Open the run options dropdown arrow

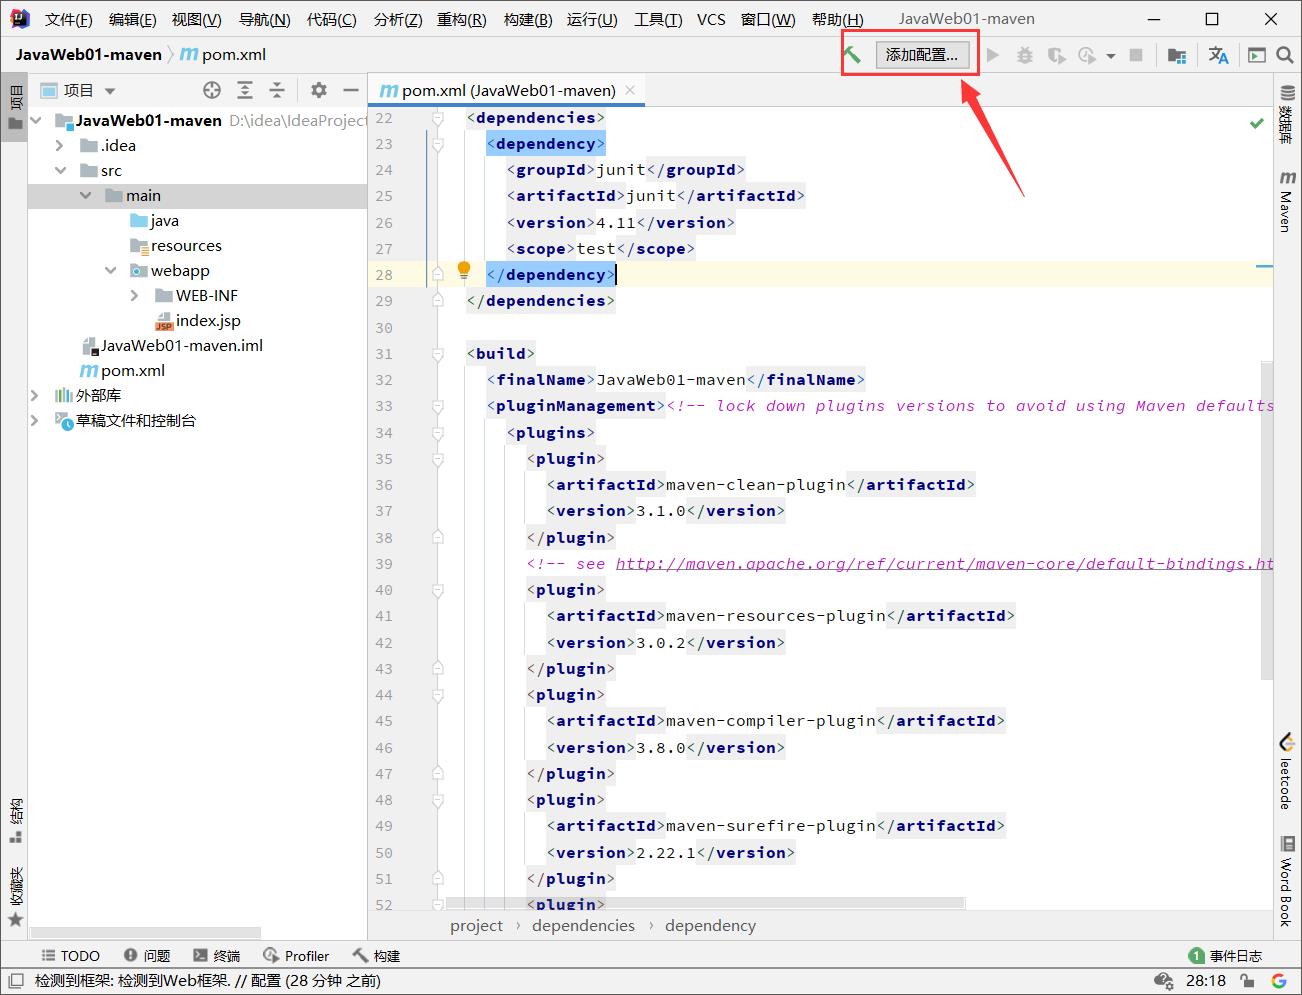click(1110, 56)
